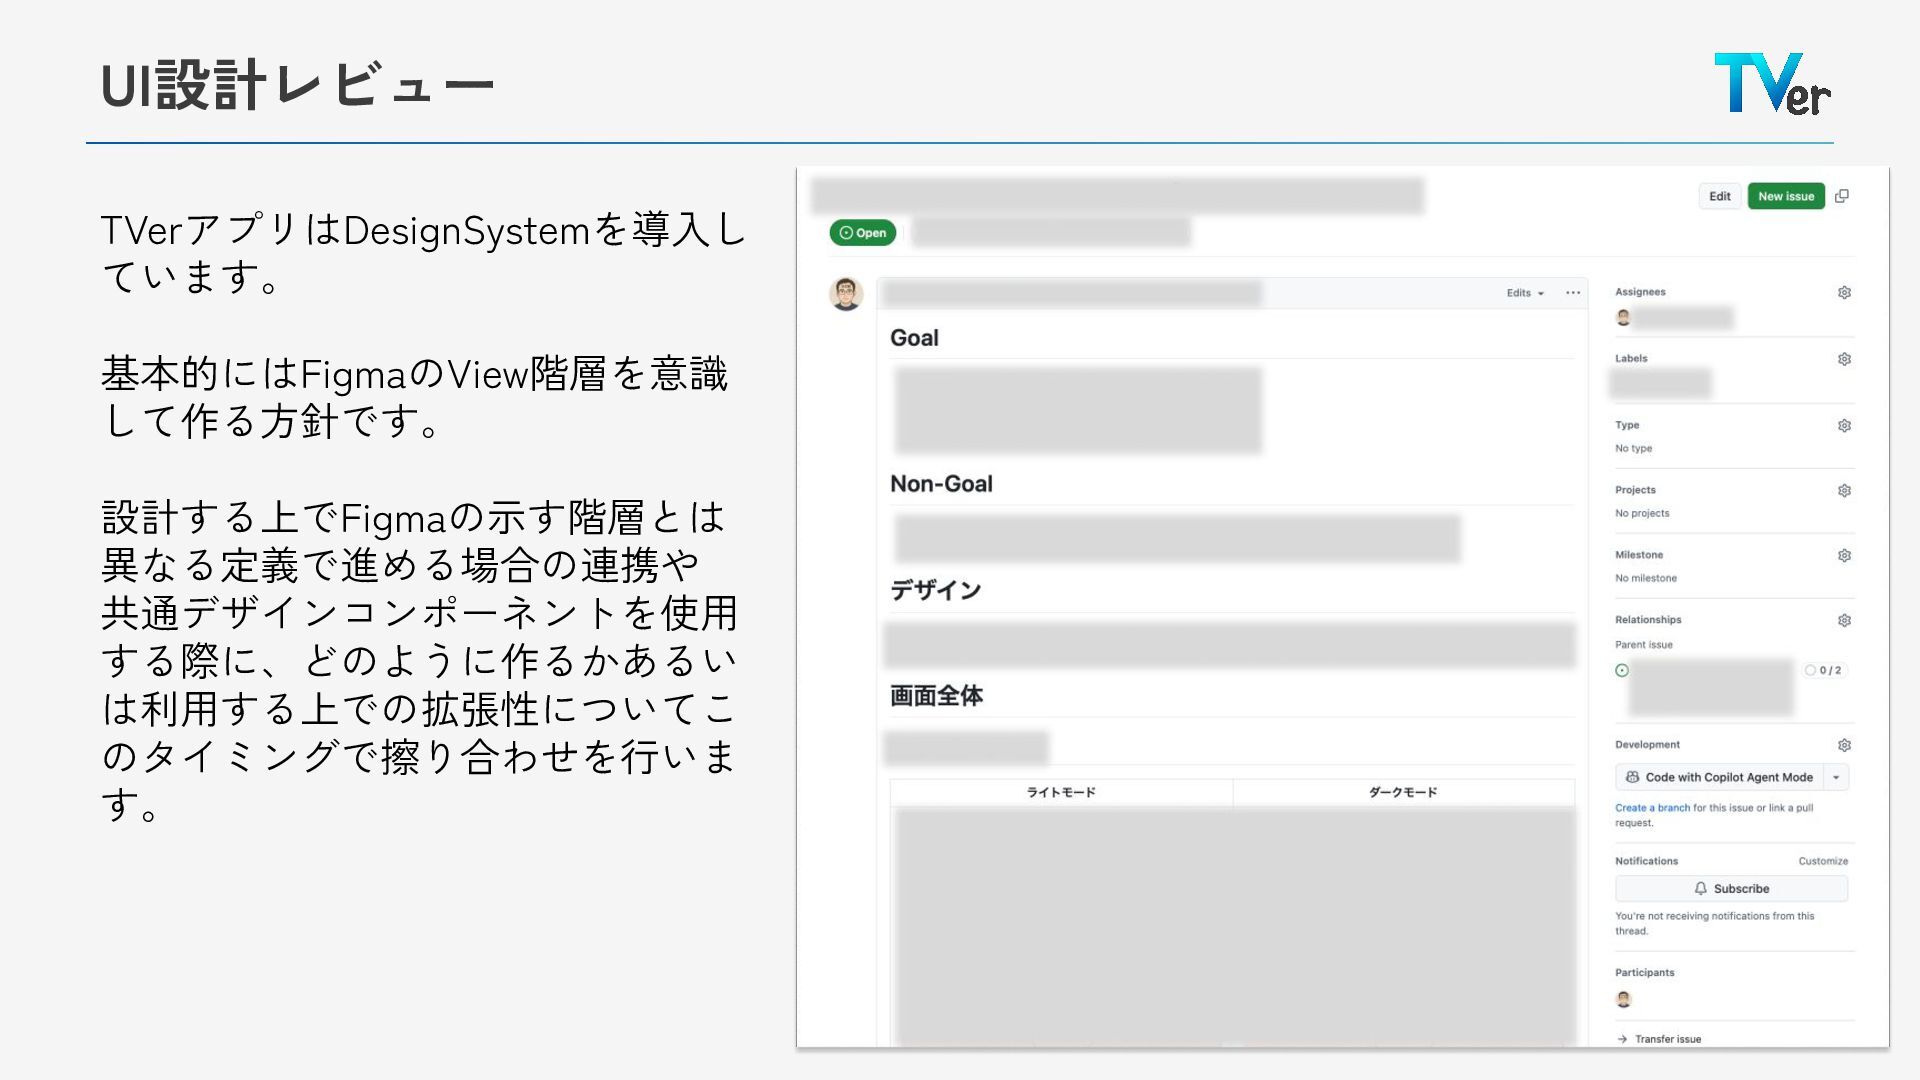1920x1080 pixels.
Task: Click the Assignees gear icon
Action: pyautogui.click(x=1844, y=293)
